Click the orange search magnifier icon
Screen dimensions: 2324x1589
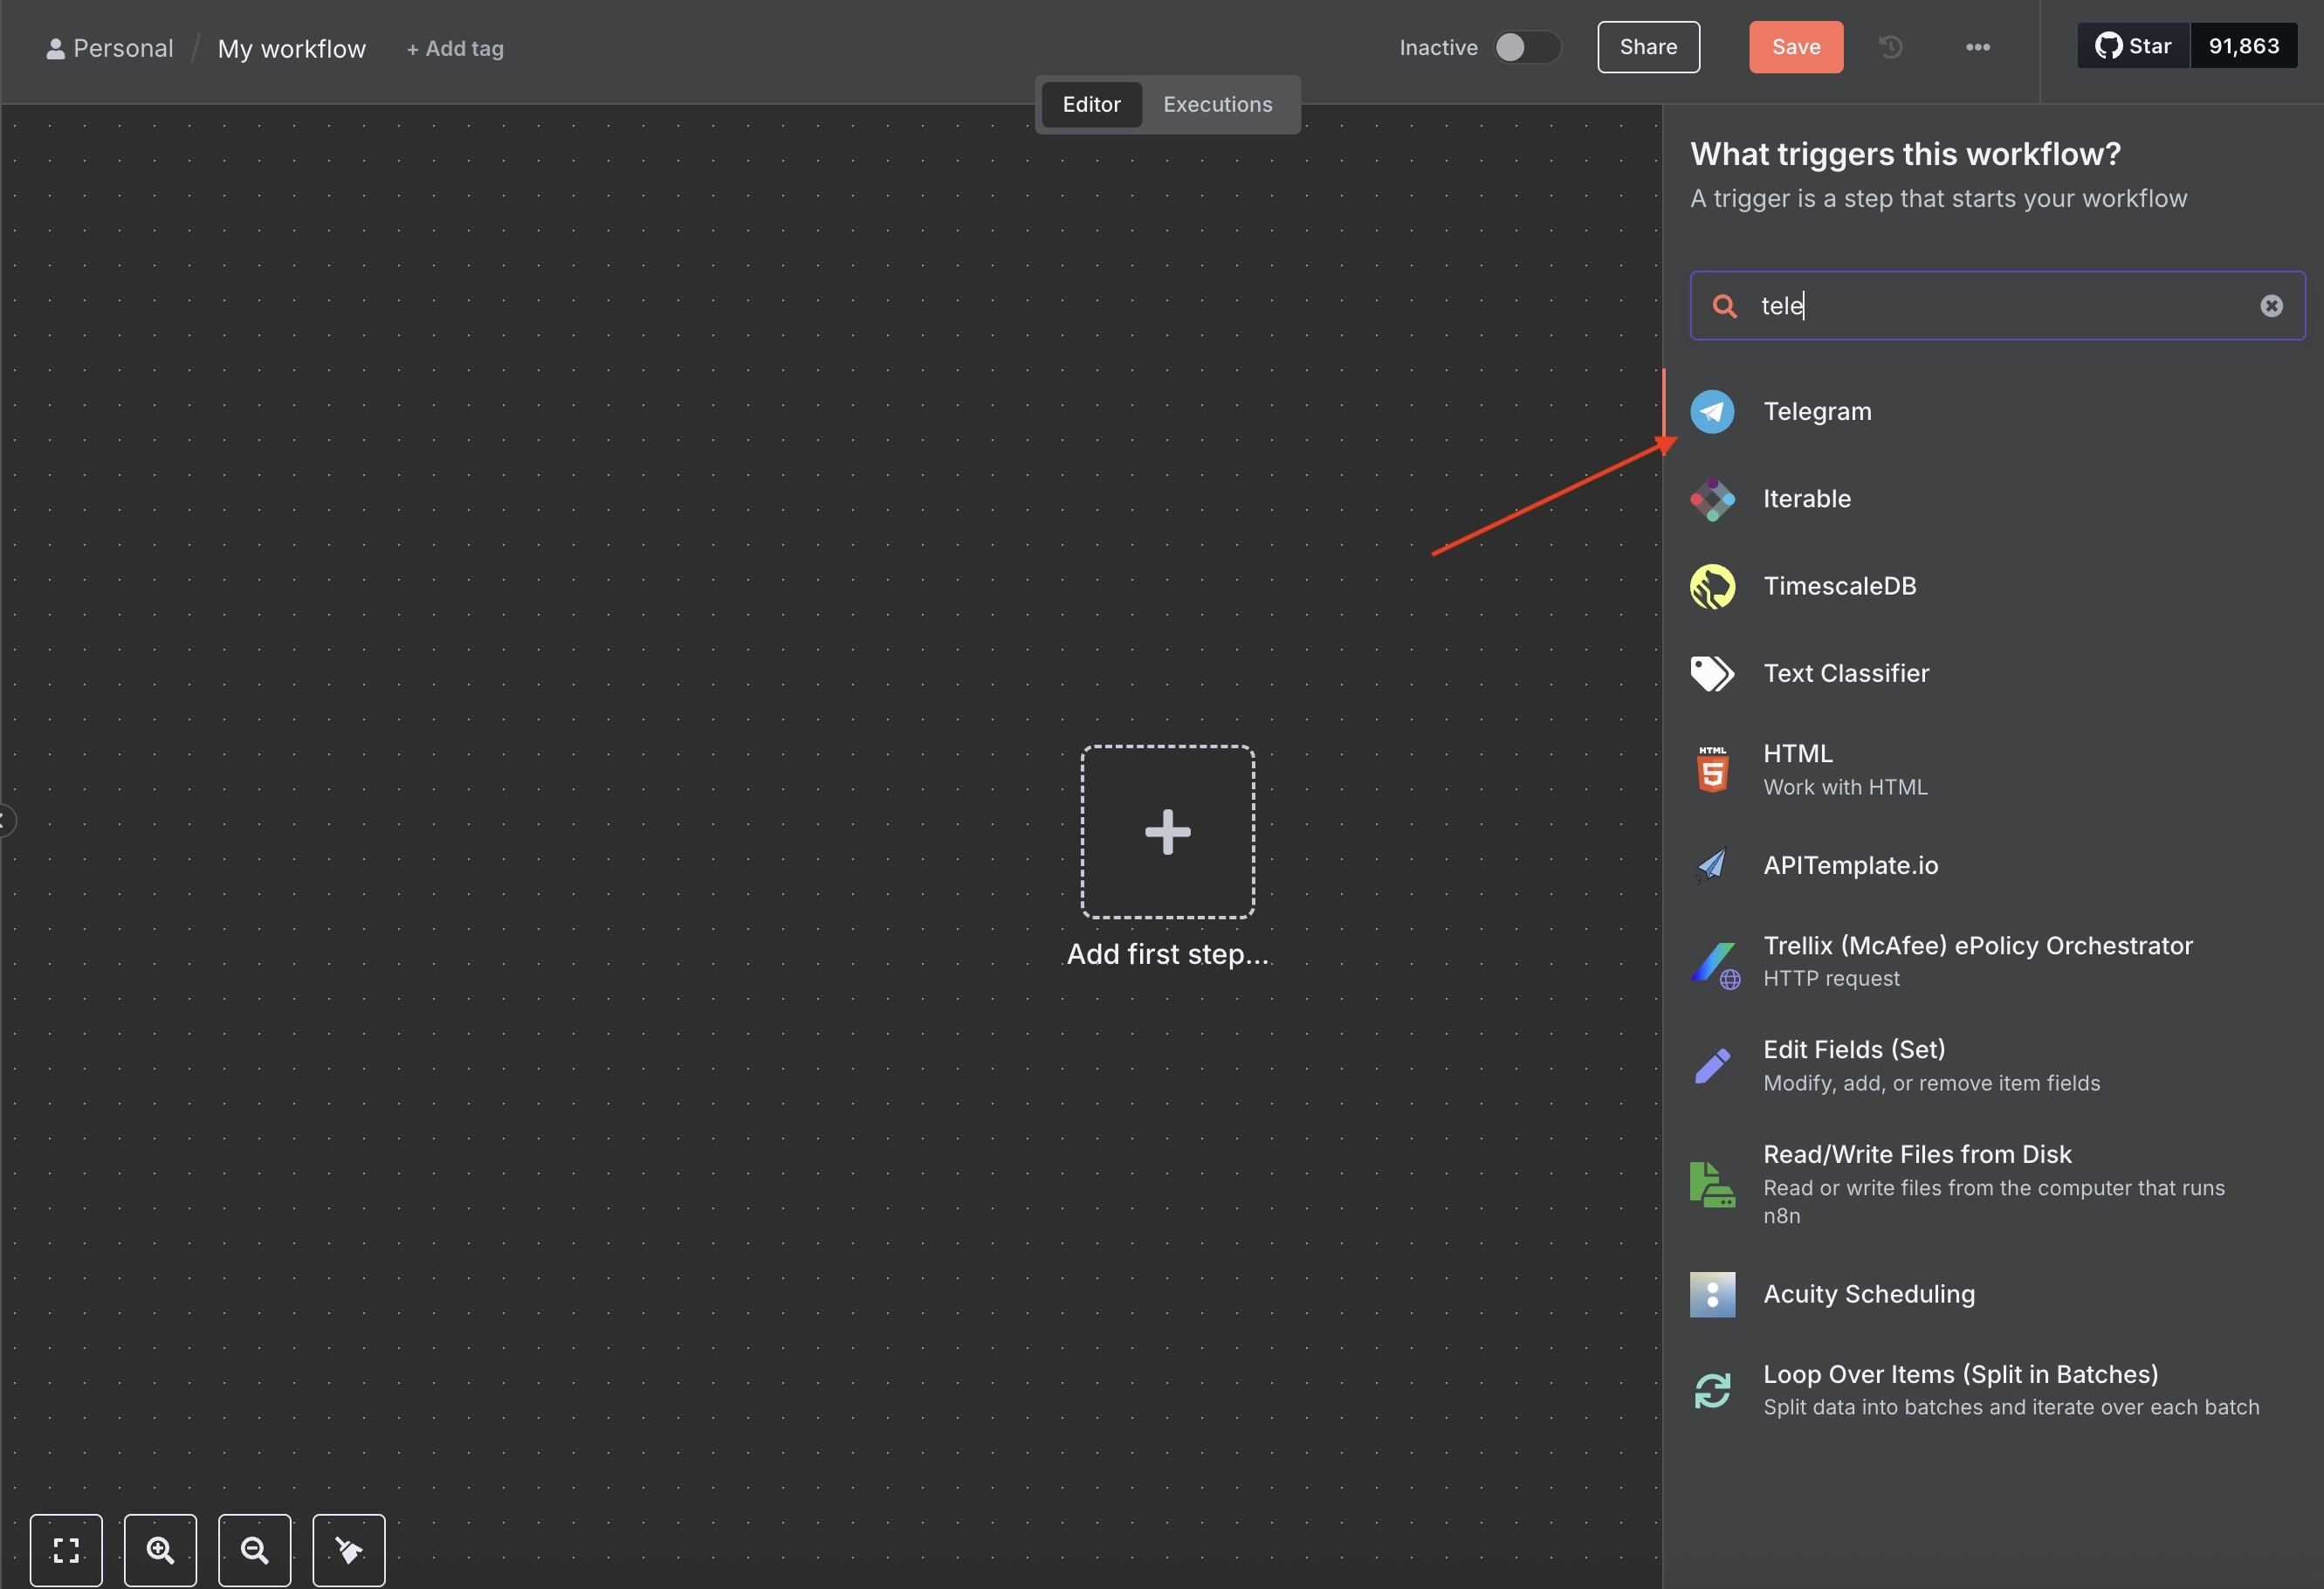click(x=1724, y=306)
